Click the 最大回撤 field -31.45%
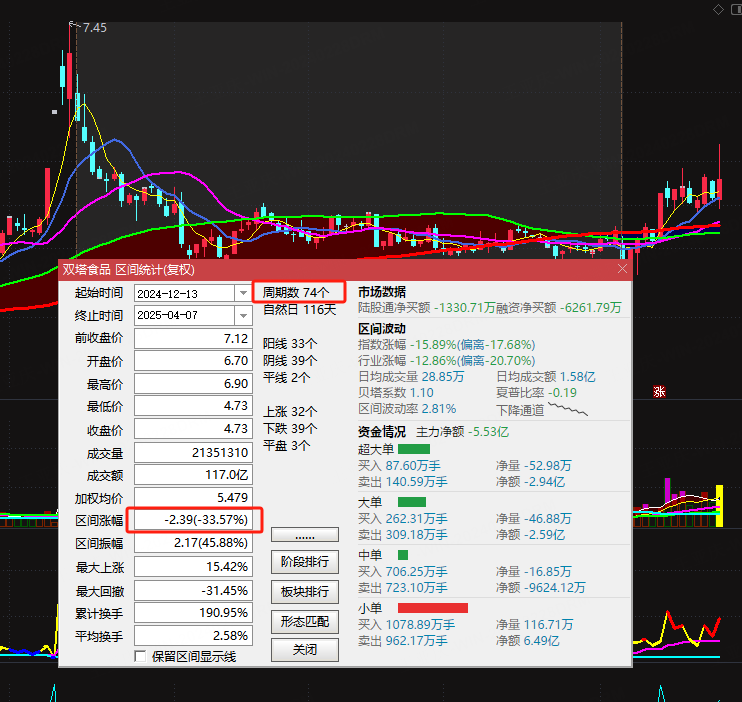This screenshot has height=702, width=742. pos(193,591)
